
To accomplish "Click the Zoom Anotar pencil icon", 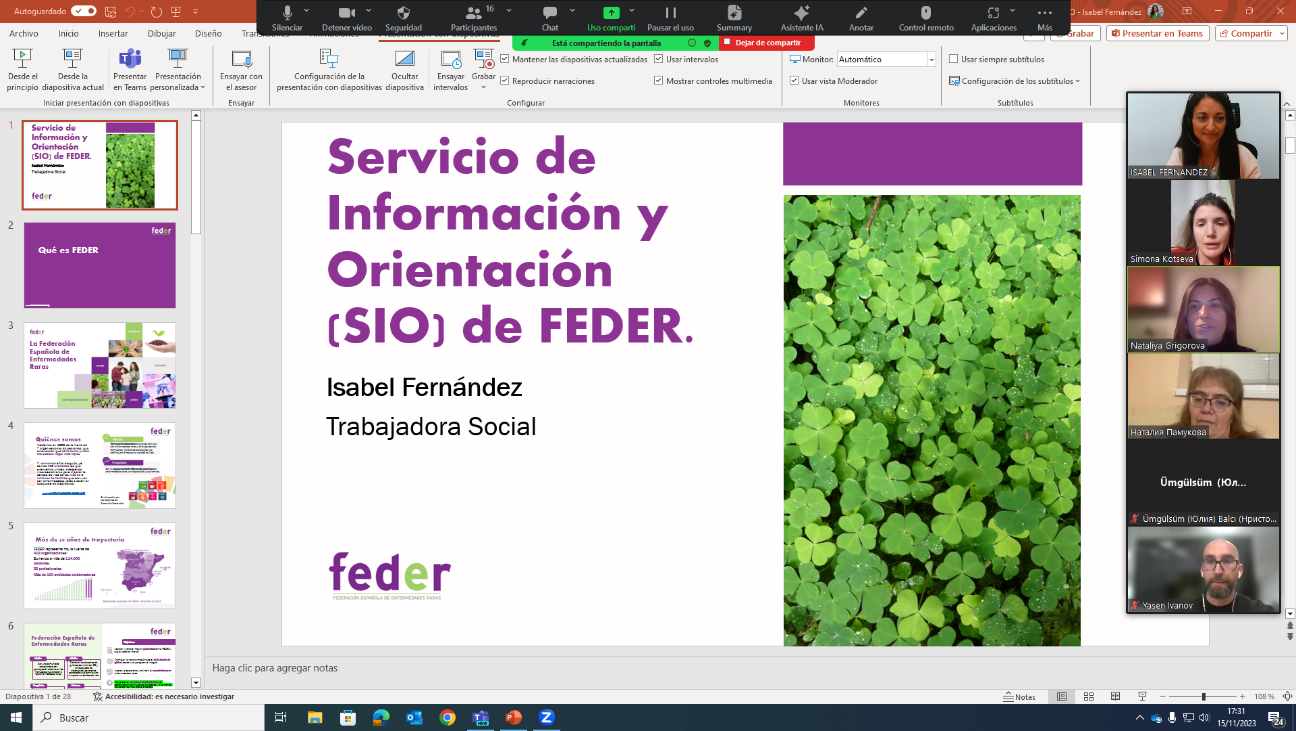I will click(861, 13).
